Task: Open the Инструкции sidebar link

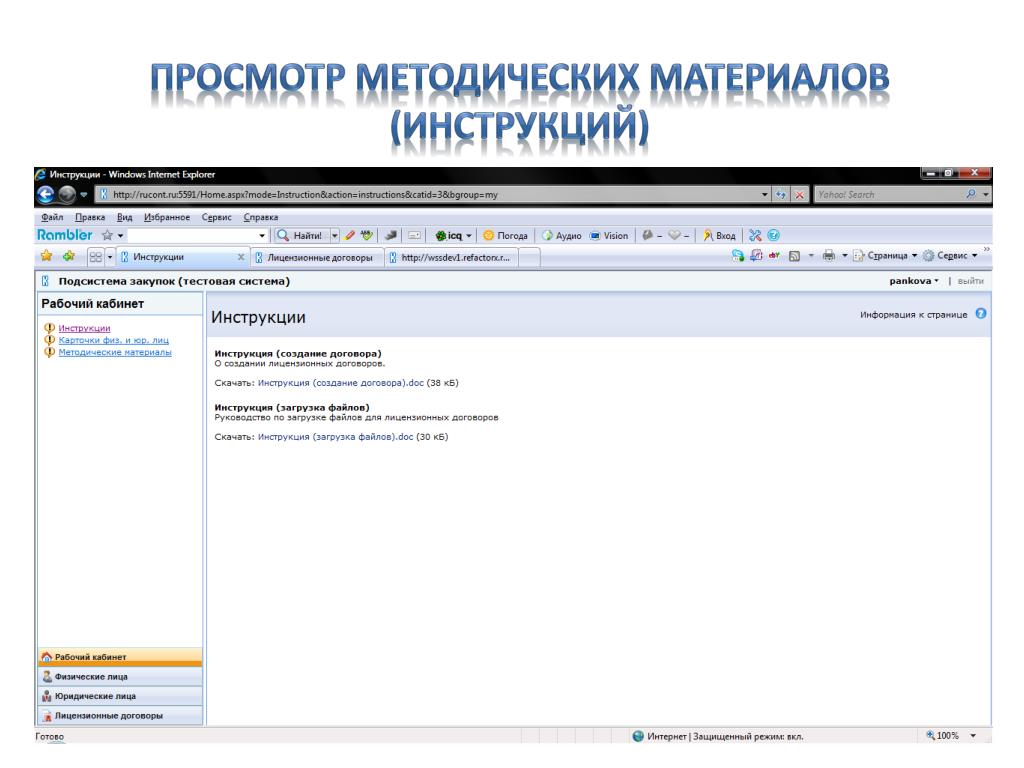Action: tap(84, 328)
